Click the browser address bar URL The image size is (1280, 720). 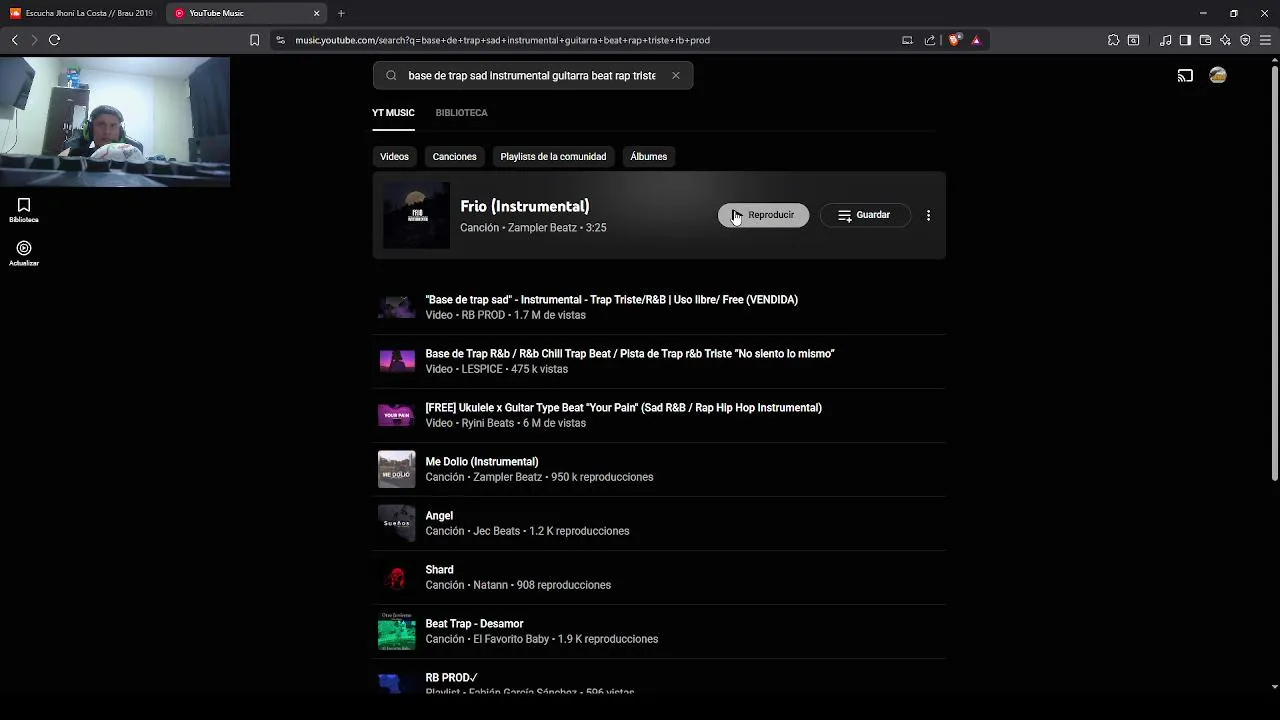click(502, 40)
